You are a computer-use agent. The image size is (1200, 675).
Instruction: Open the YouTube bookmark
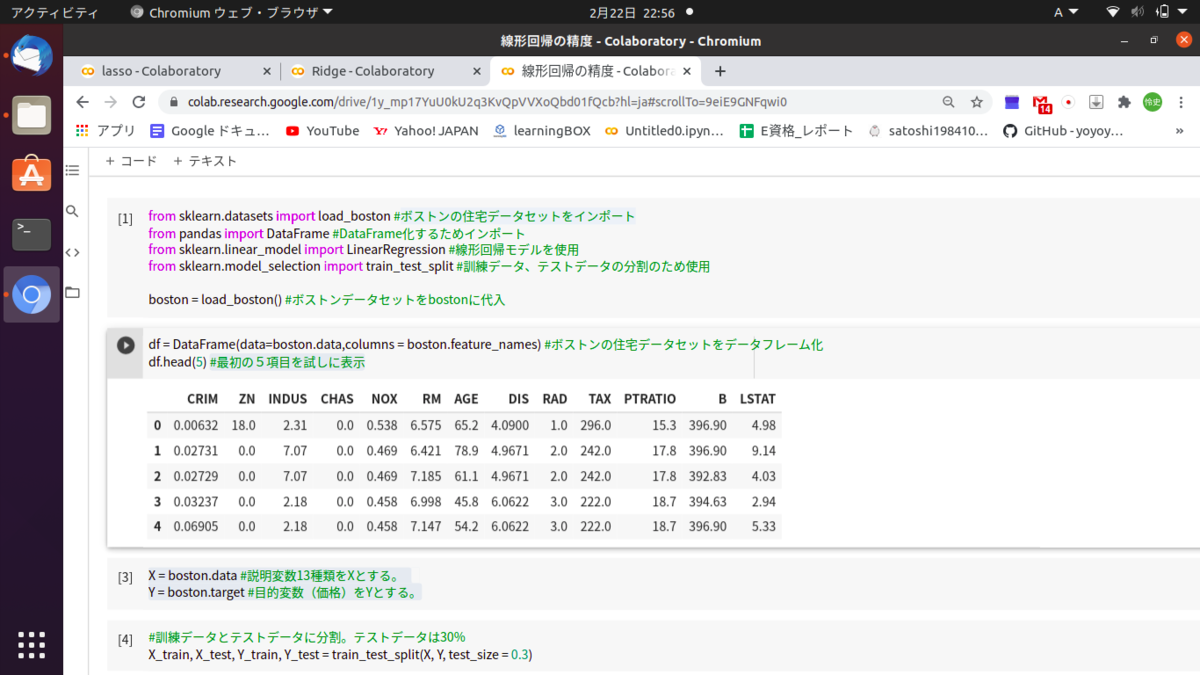(322, 131)
